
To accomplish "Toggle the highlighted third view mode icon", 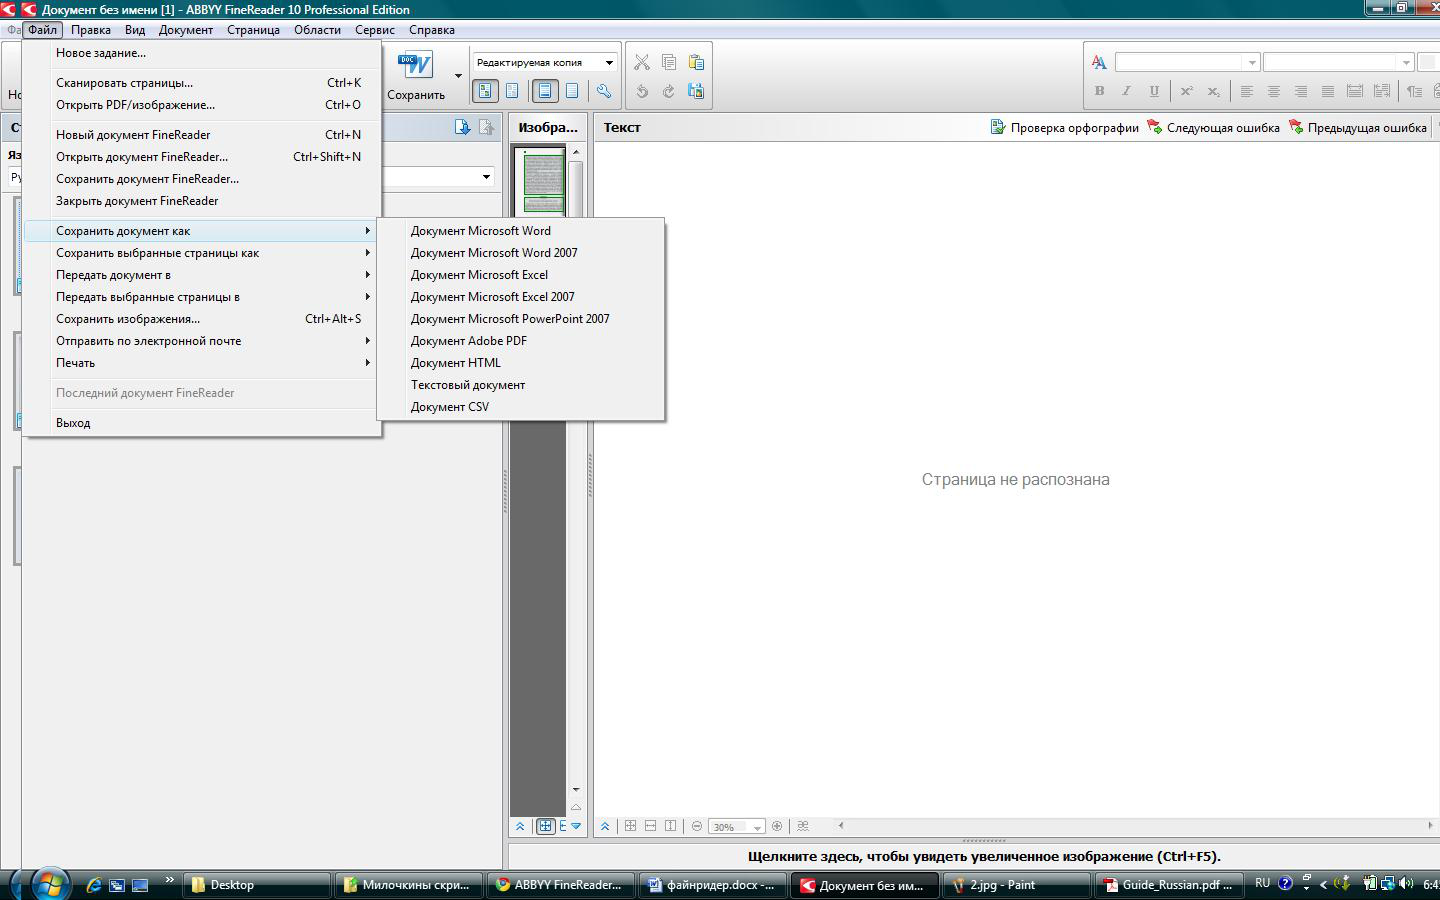I will coord(545,91).
